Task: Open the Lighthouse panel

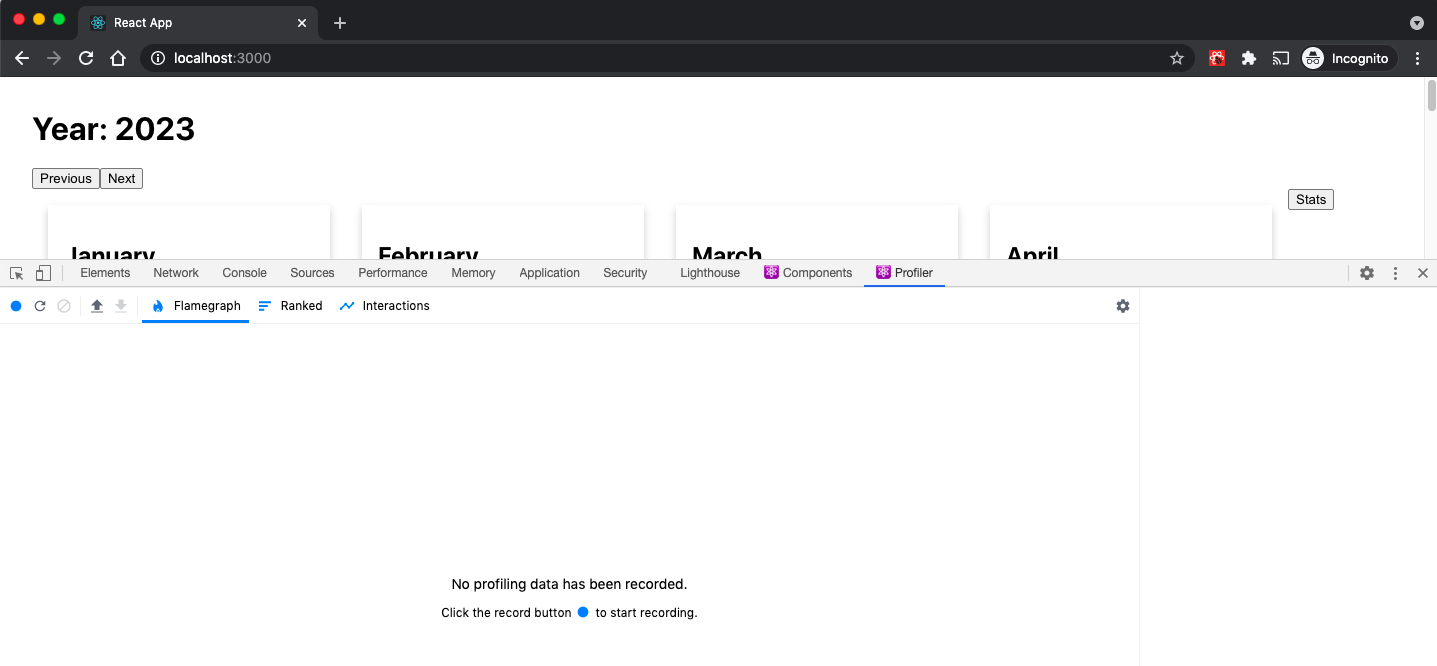Action: pos(710,273)
